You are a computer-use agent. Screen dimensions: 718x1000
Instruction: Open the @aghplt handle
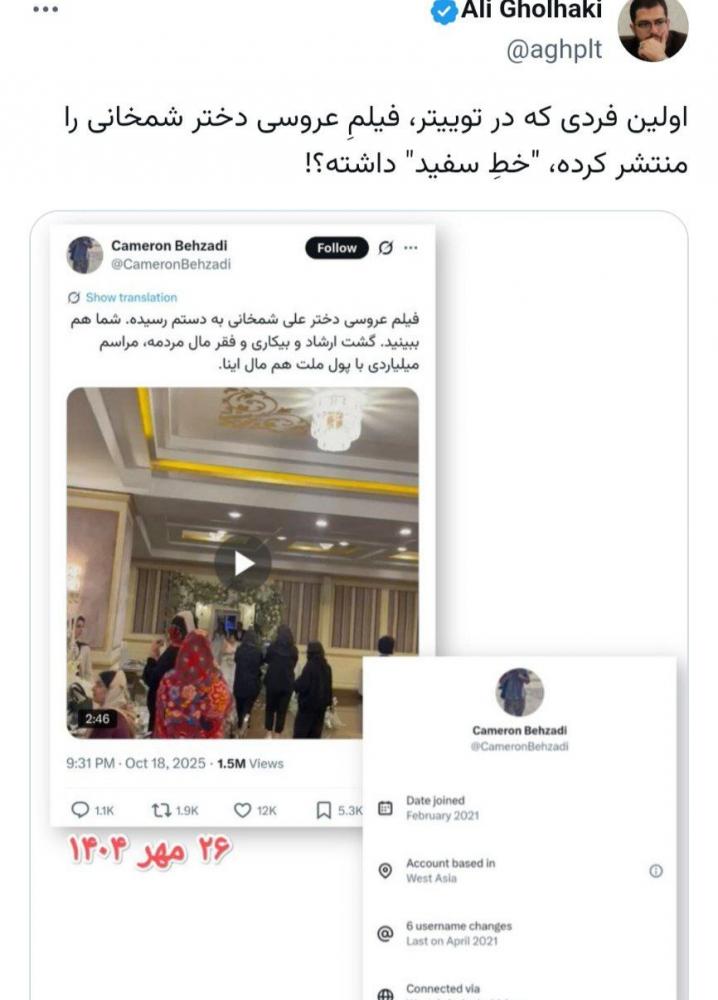point(554,49)
